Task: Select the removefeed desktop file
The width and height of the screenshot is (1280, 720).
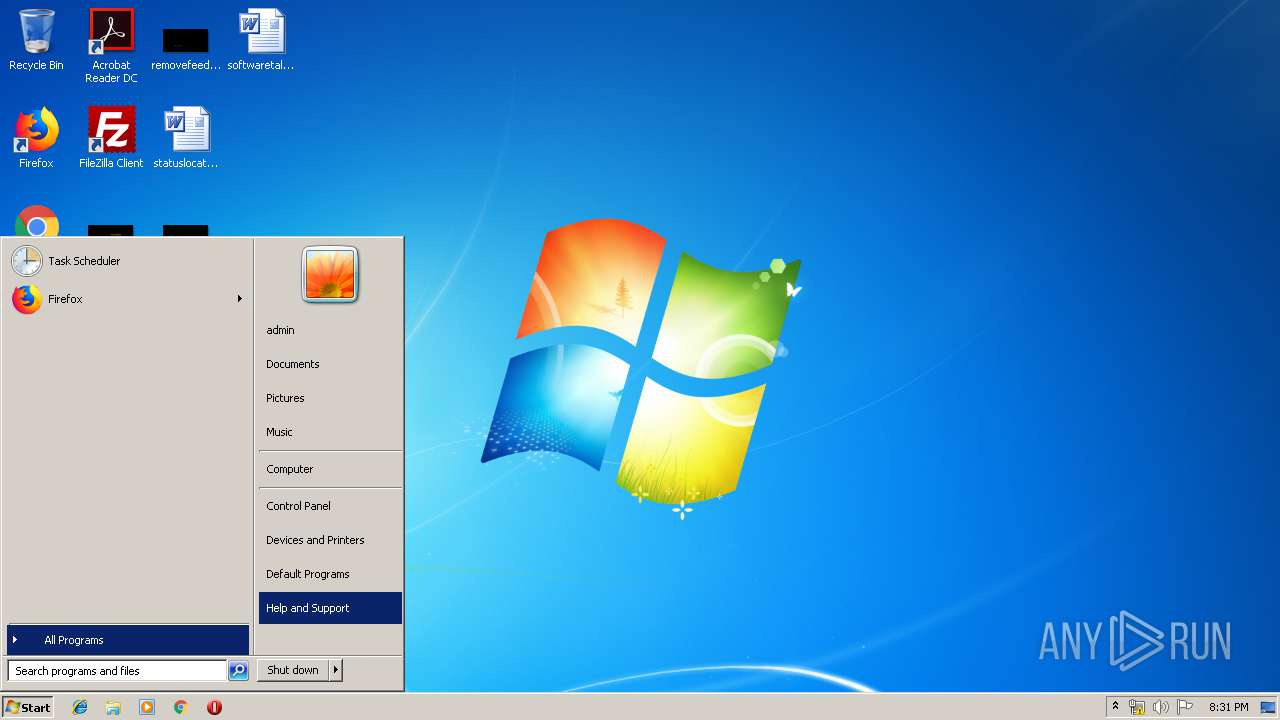Action: [186, 48]
